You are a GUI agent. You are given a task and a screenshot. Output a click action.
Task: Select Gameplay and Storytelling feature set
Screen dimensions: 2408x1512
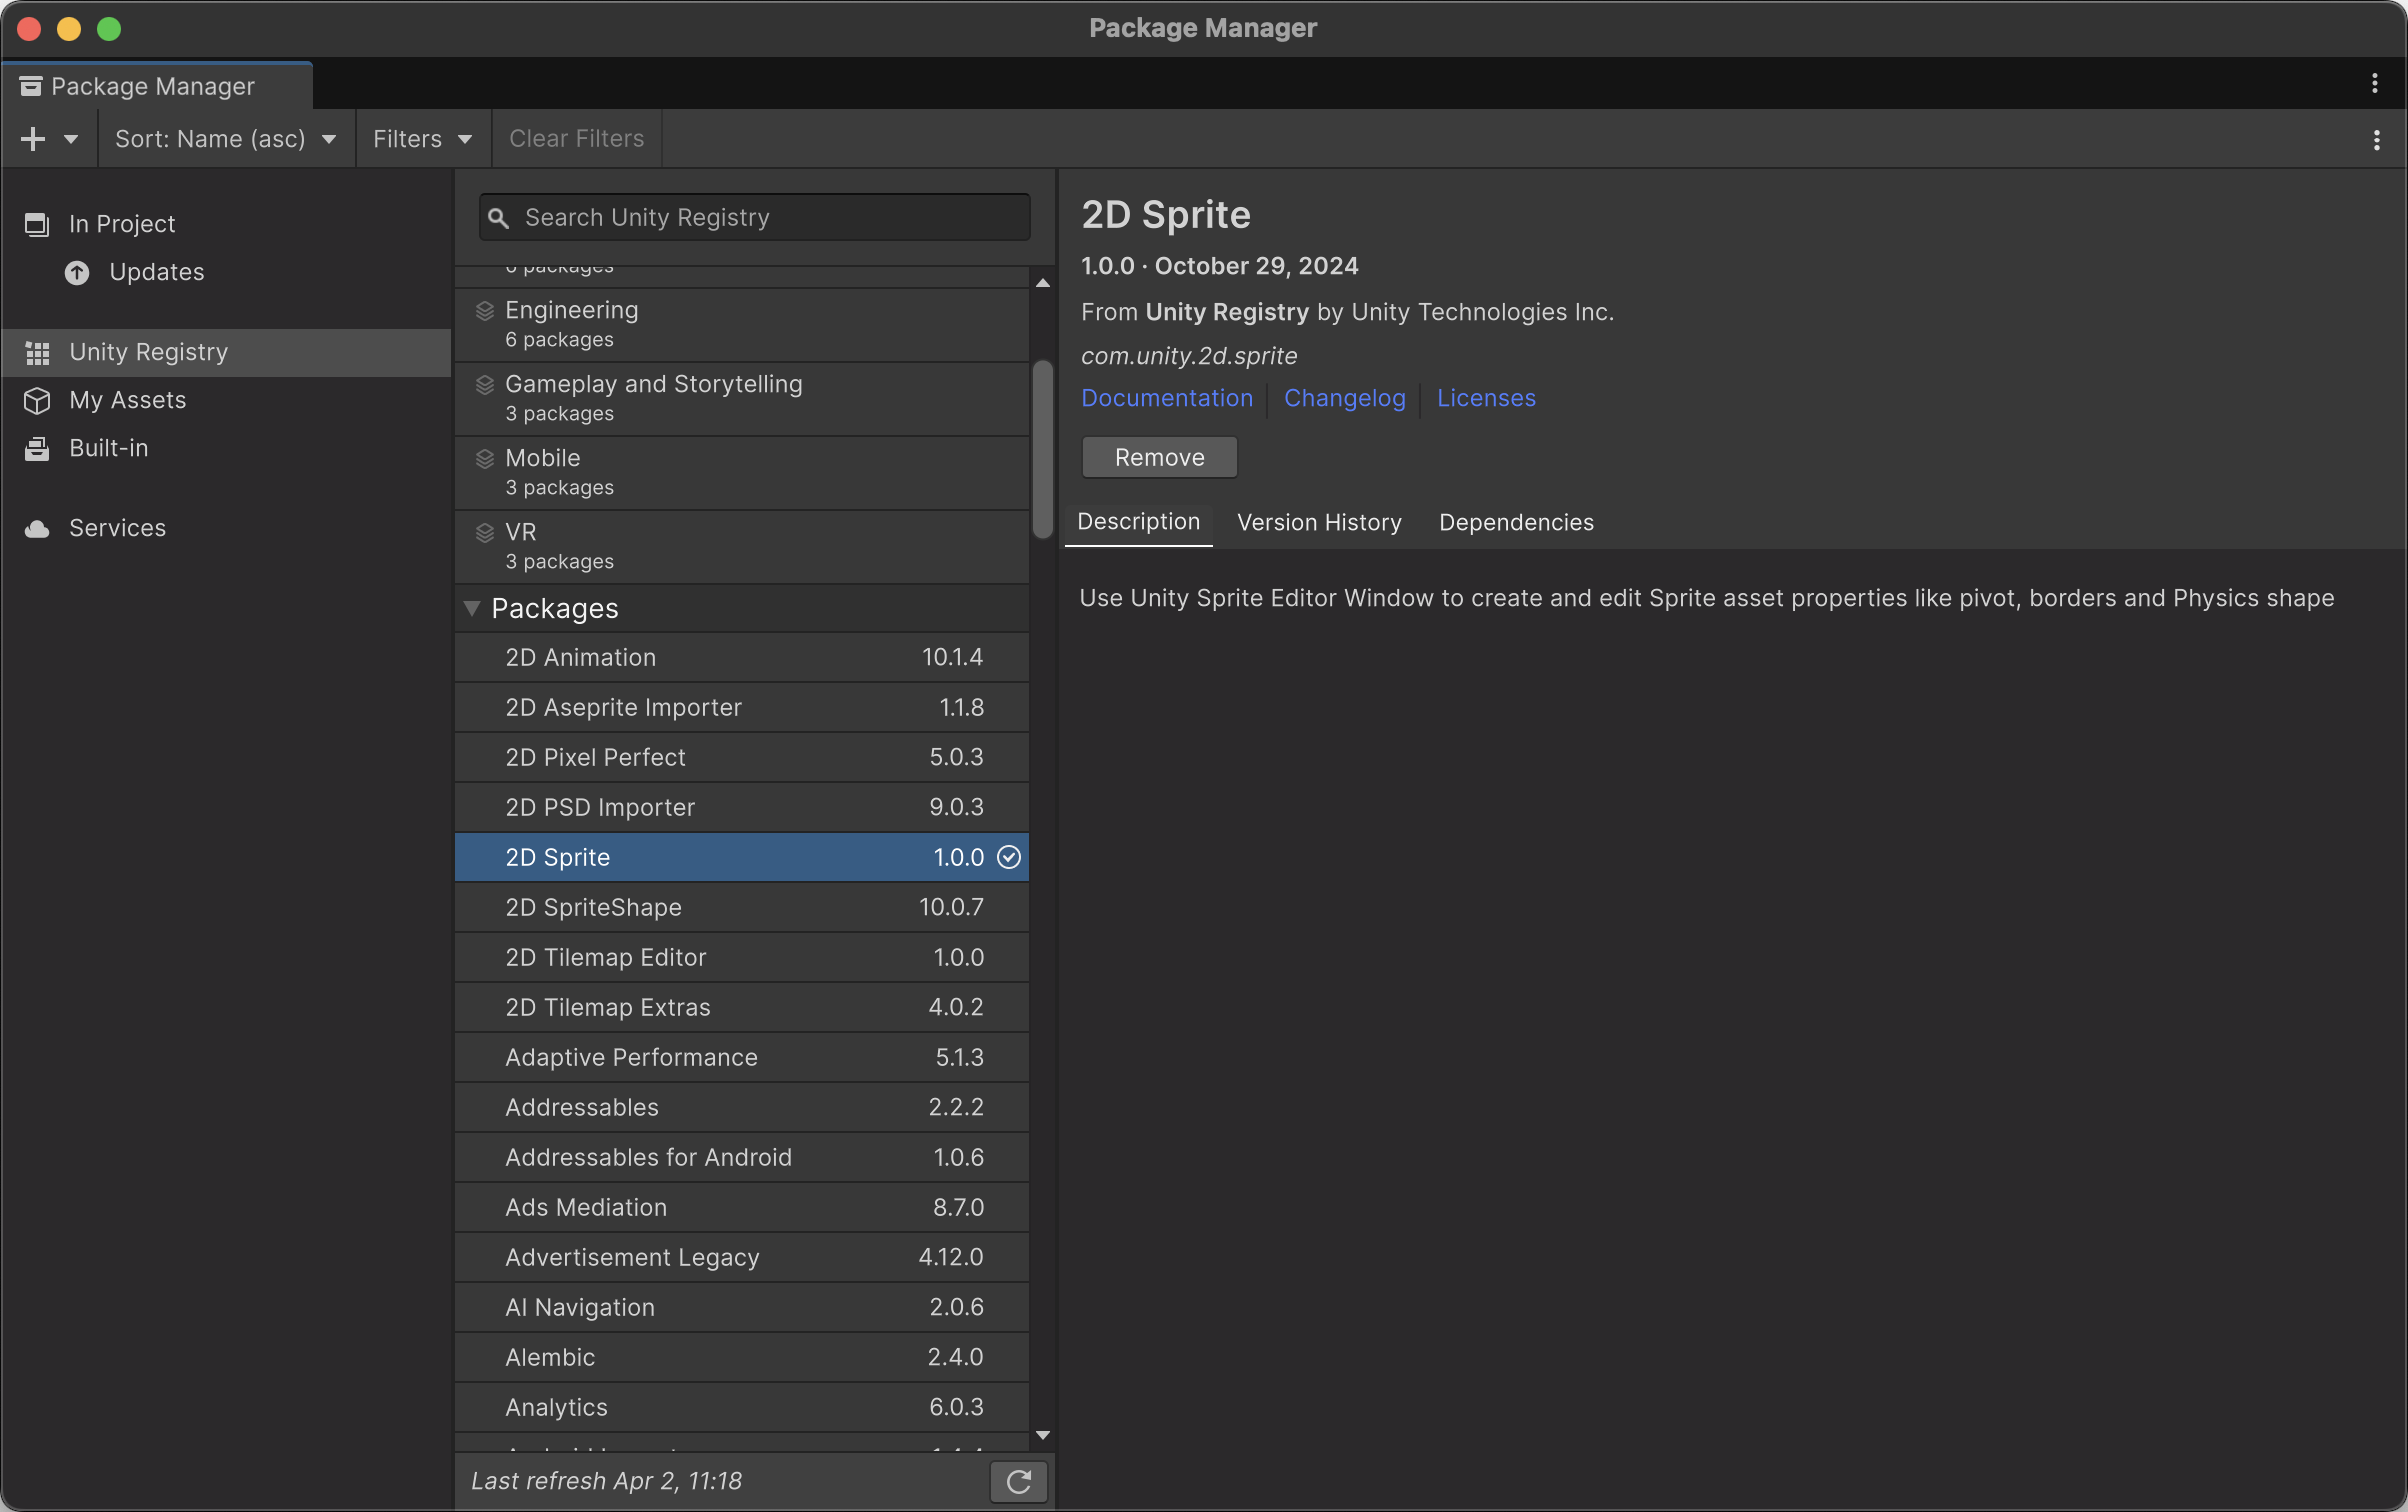742,399
